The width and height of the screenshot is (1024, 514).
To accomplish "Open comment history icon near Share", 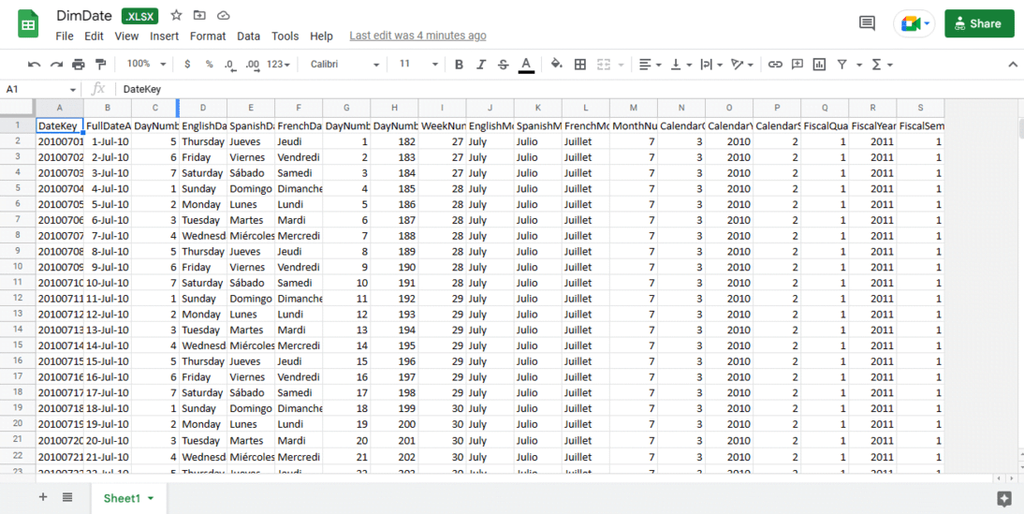I will 867,24.
